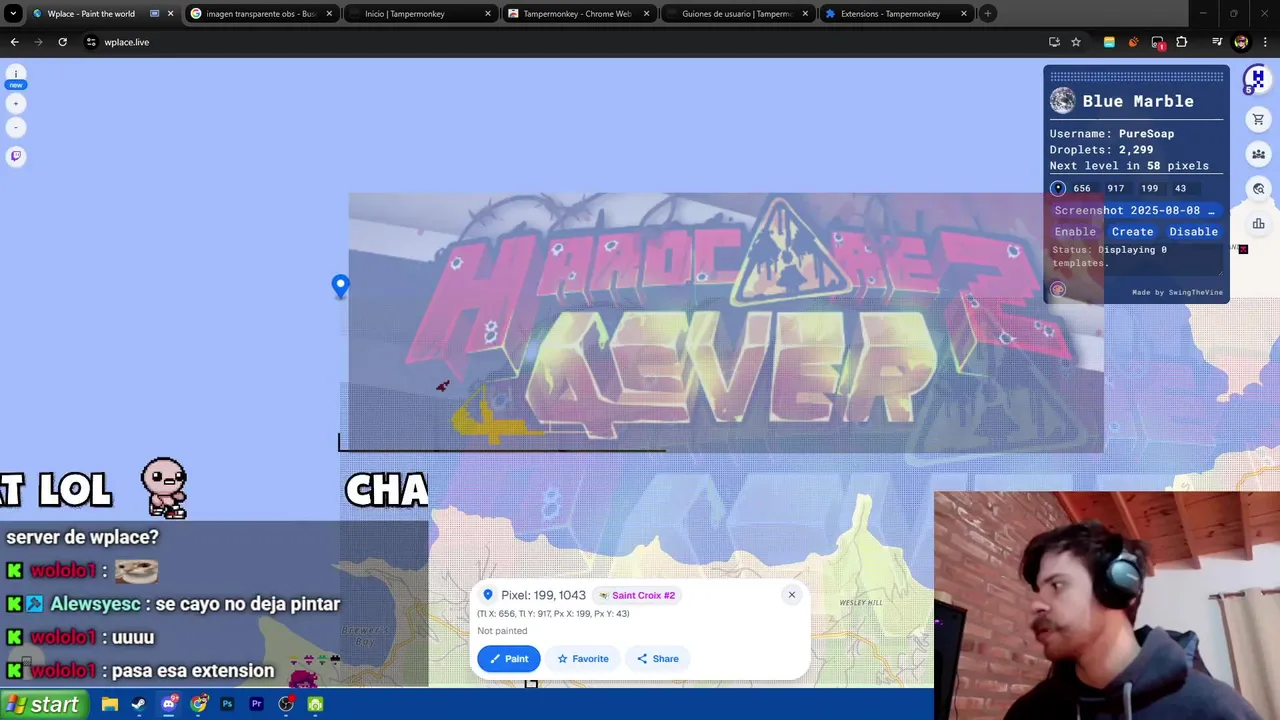Zoom in with the plus map button
This screenshot has height=720, width=1280.
coord(16,103)
